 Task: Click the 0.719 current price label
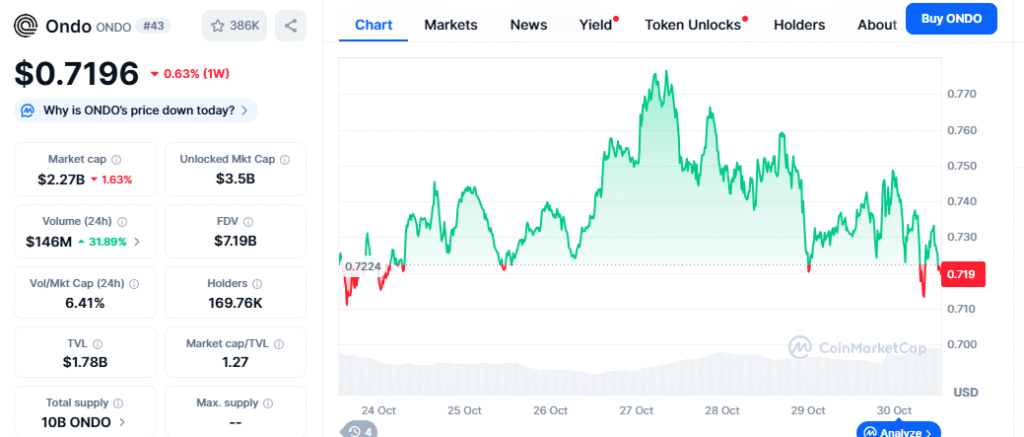pyautogui.click(x=962, y=273)
